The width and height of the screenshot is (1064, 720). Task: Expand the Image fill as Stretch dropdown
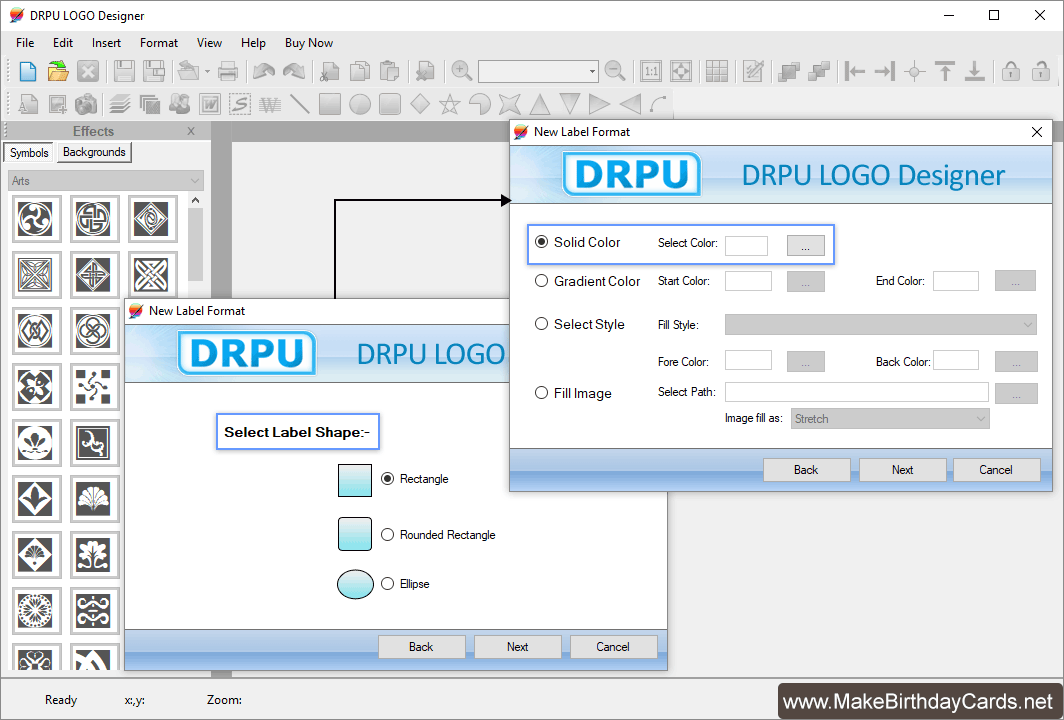click(890, 419)
